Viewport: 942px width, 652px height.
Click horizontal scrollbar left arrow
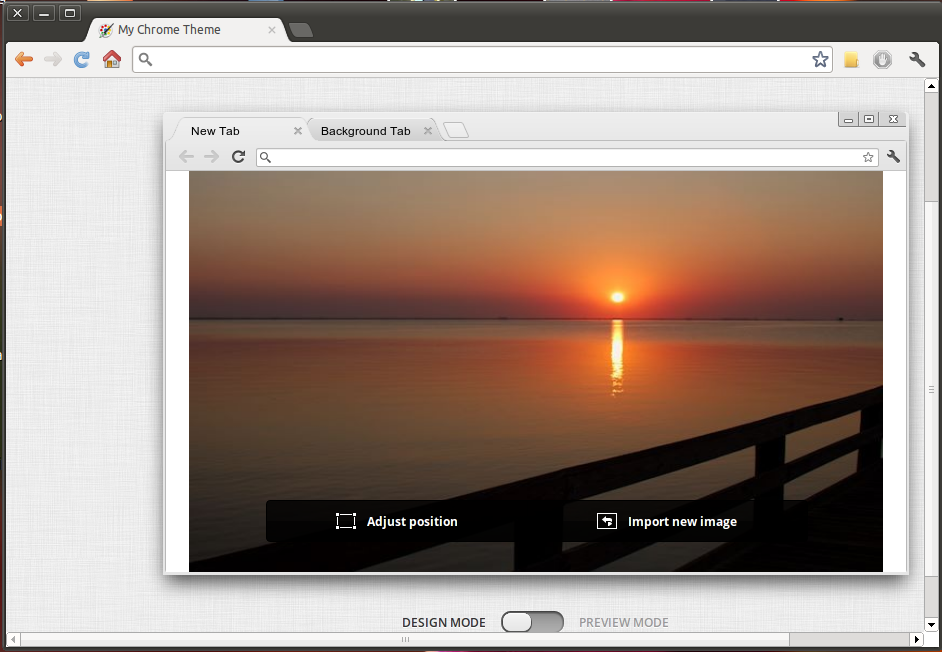click(13, 639)
